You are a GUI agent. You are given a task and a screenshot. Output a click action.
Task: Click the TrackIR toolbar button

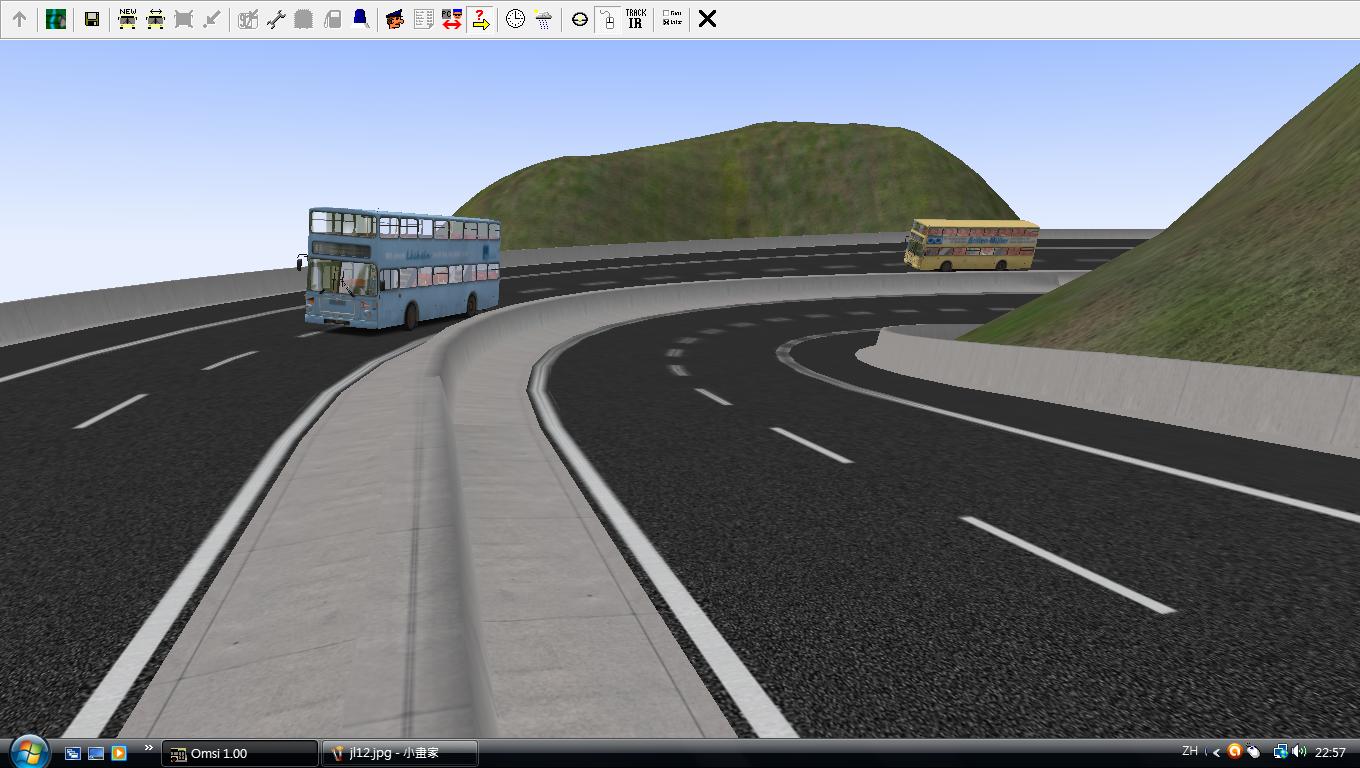tap(635, 19)
